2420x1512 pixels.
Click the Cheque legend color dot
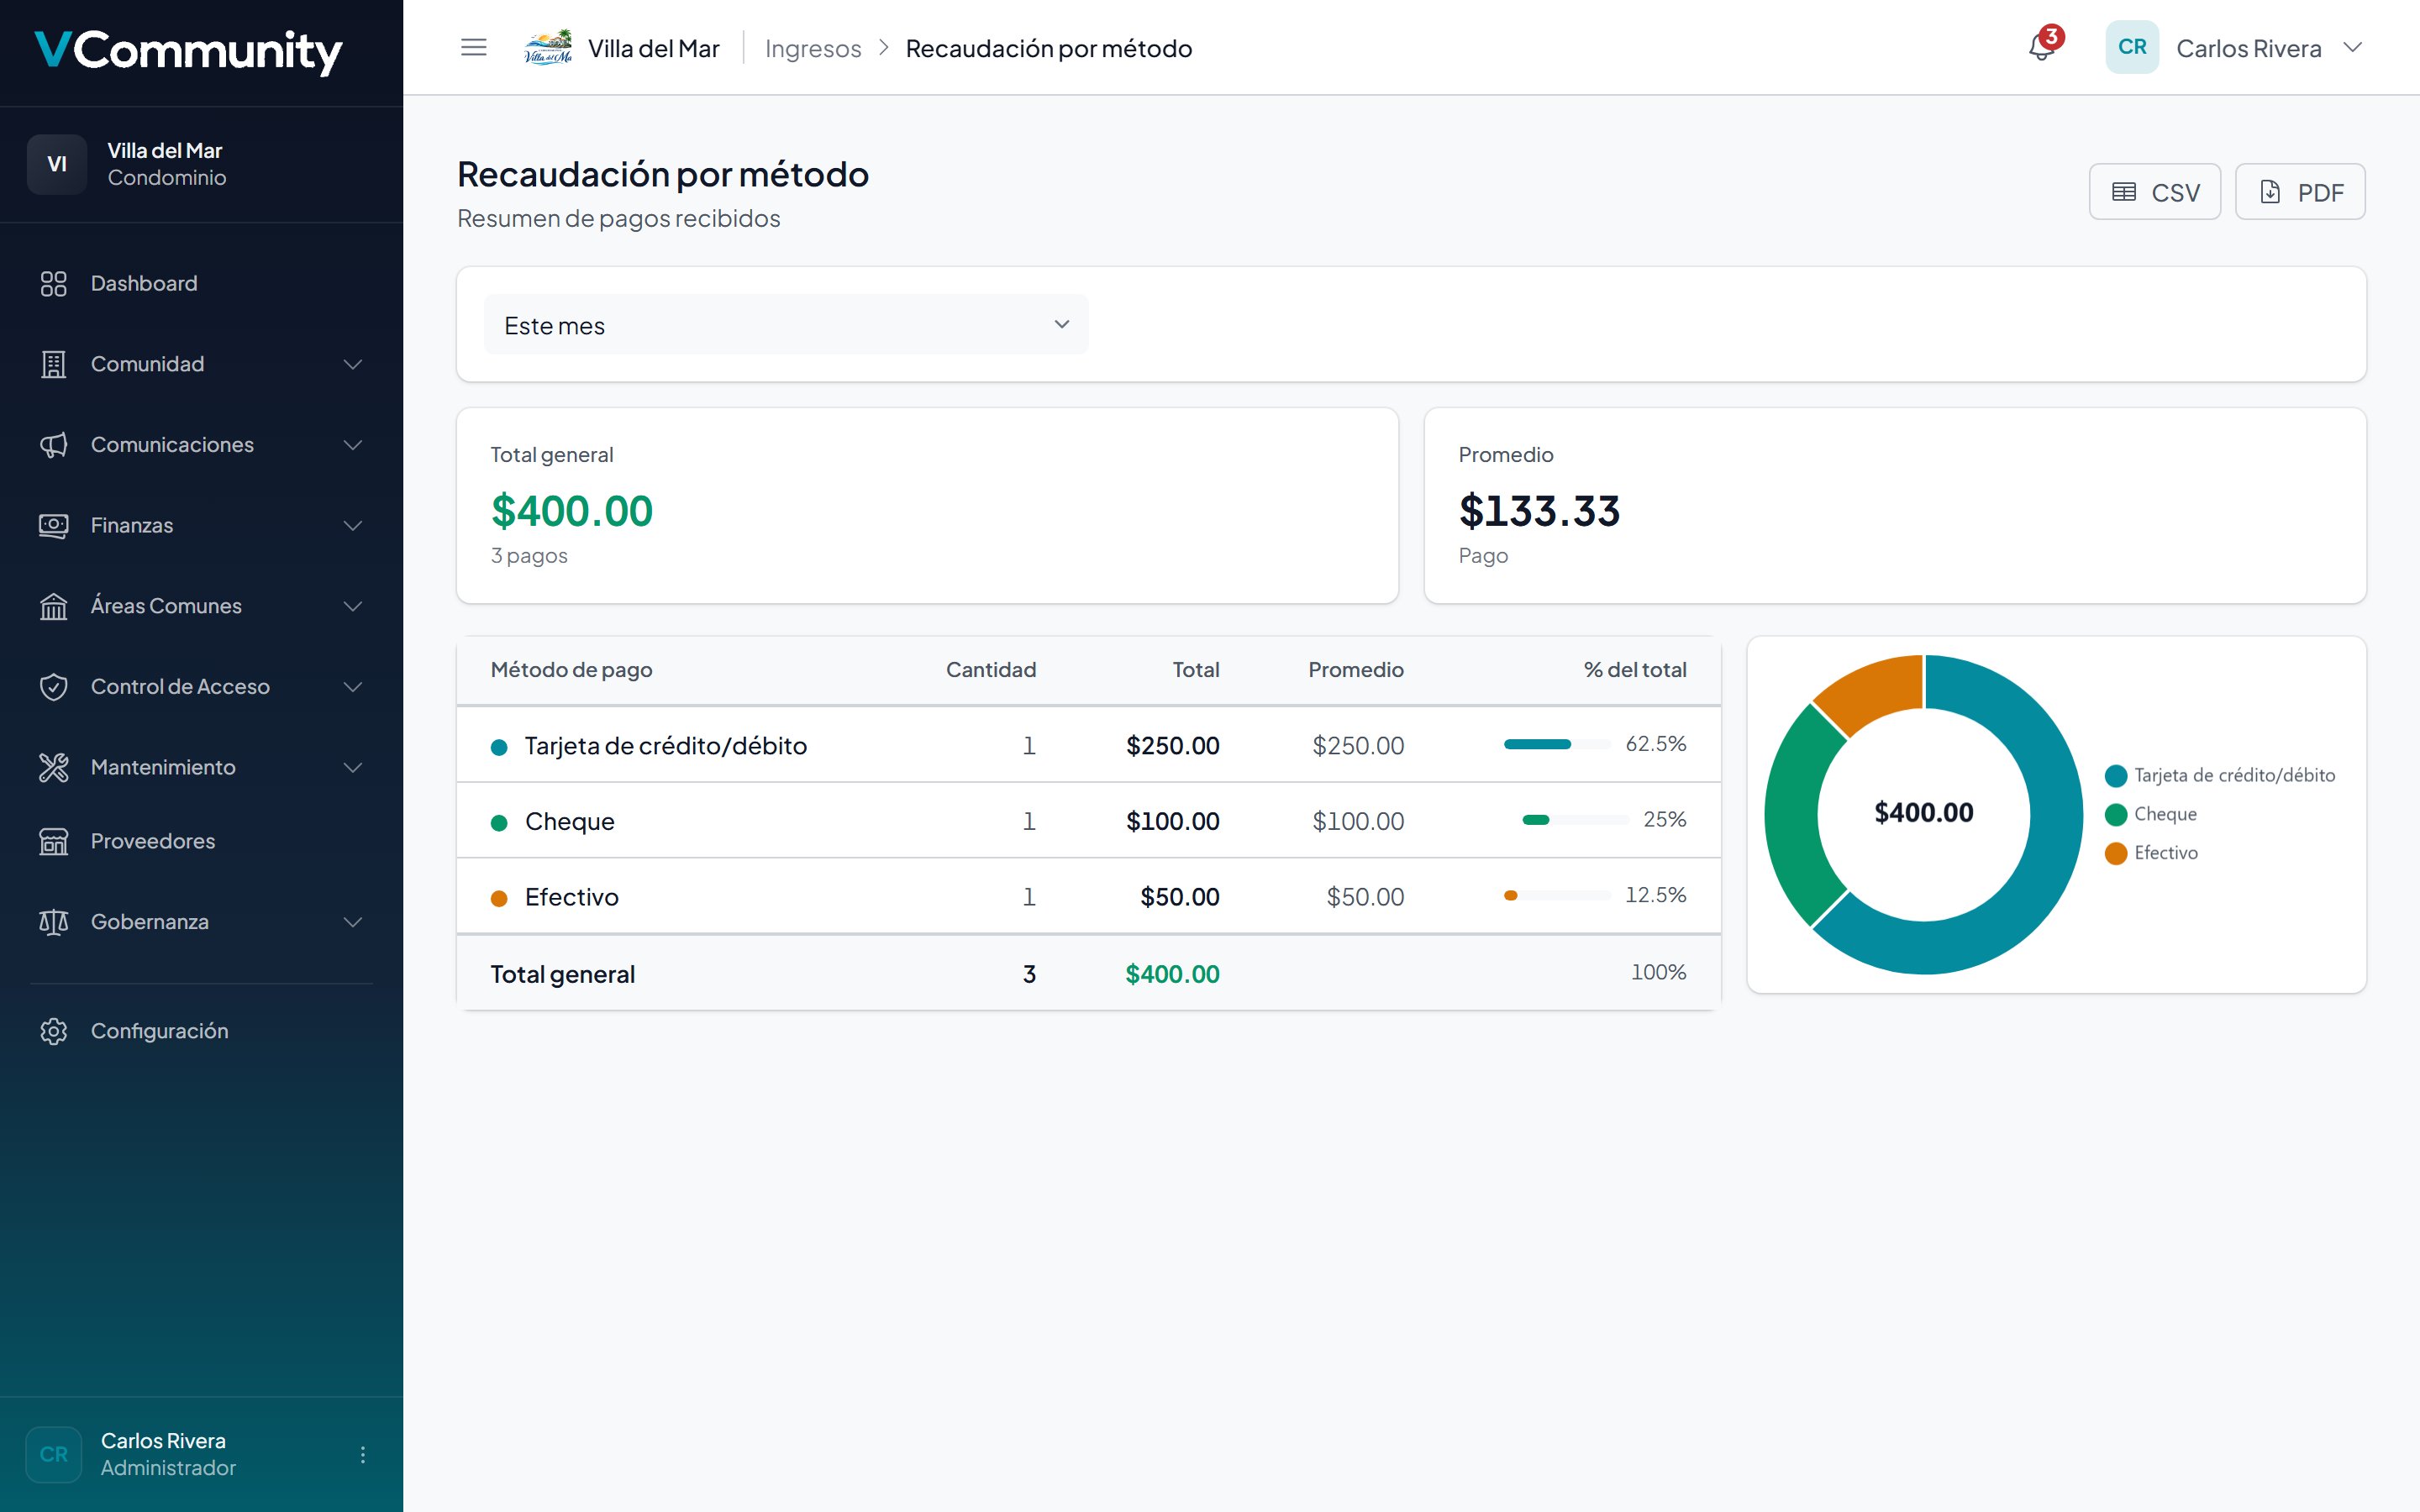click(x=2115, y=814)
